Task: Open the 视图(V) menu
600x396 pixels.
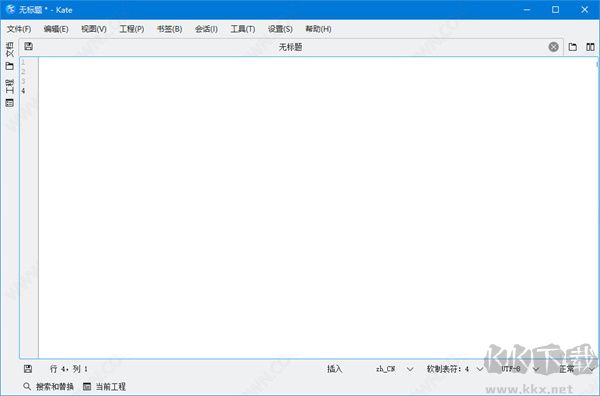Action: pyautogui.click(x=94, y=29)
